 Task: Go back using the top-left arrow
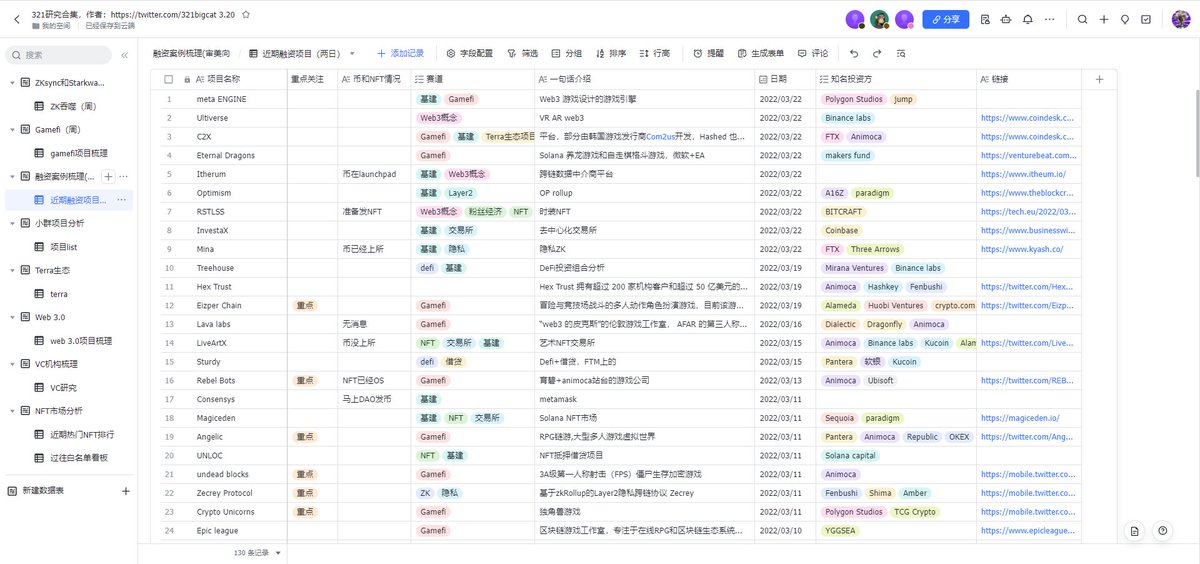click(17, 19)
